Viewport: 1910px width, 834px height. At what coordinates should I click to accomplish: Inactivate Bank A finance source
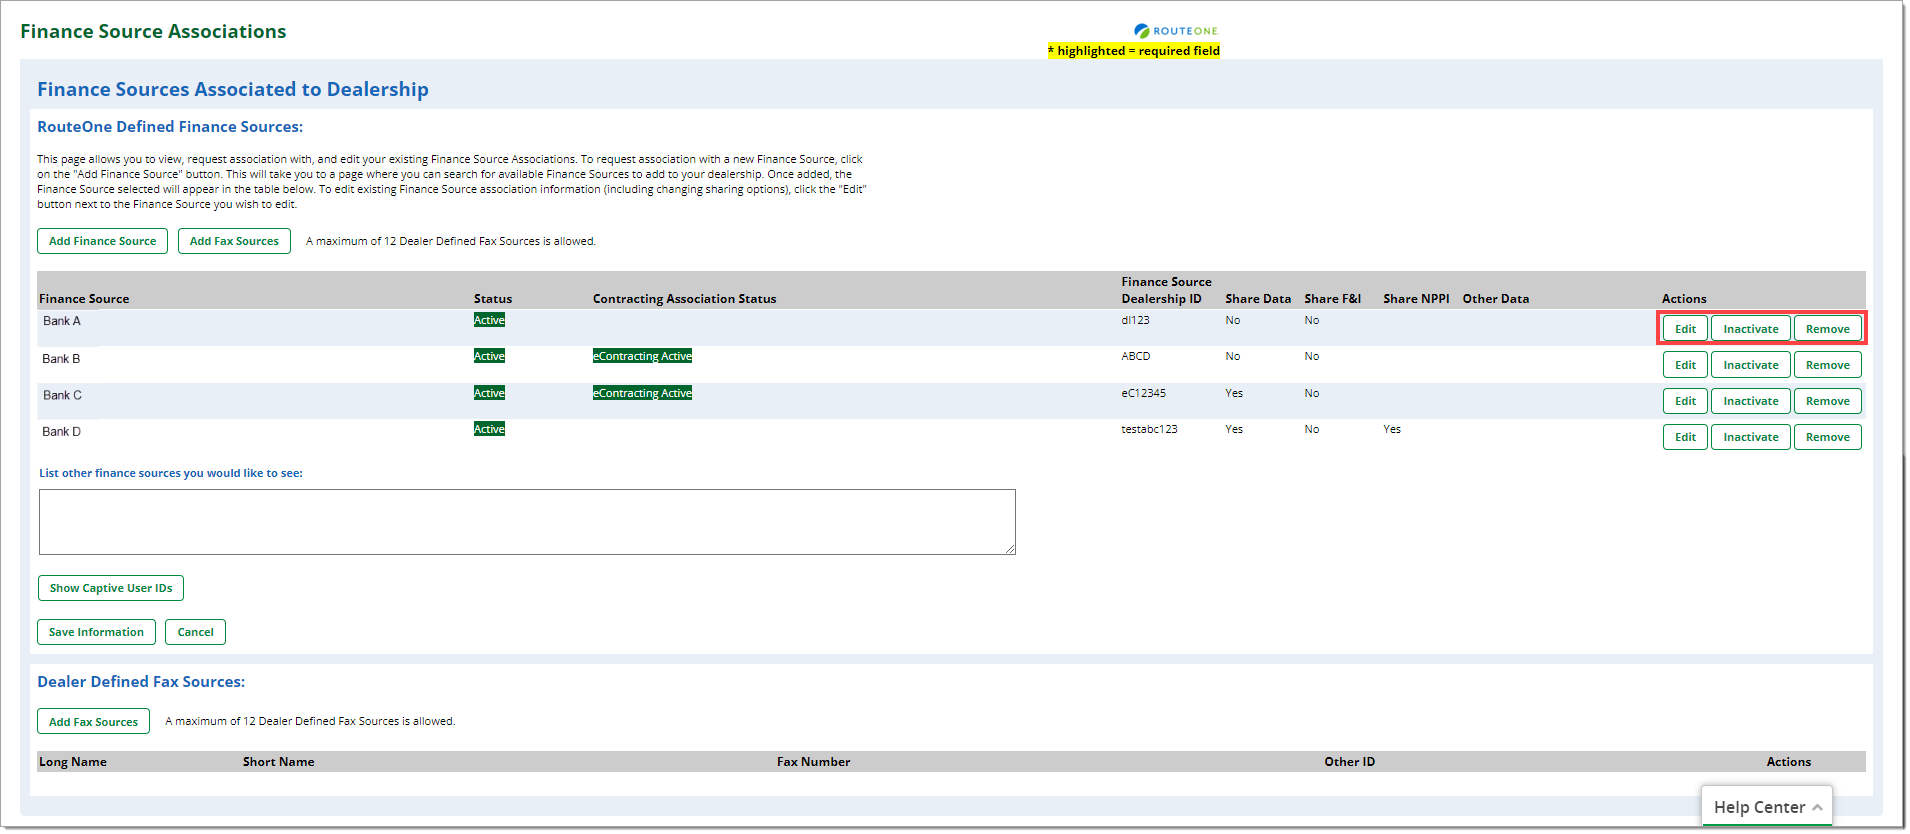pyautogui.click(x=1750, y=329)
